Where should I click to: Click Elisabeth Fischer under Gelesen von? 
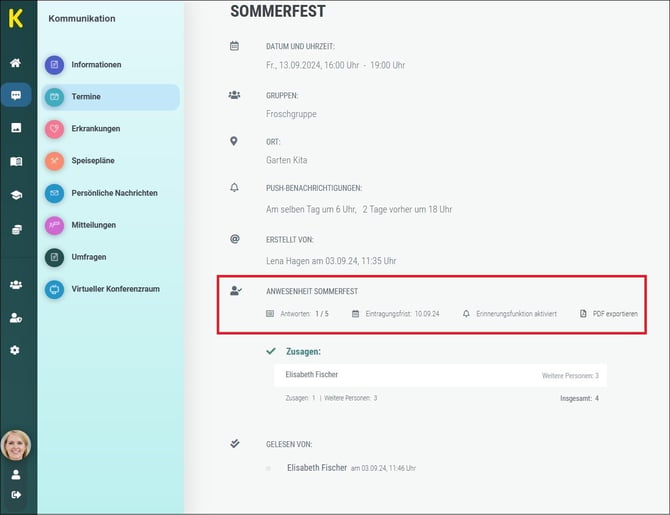click(317, 468)
